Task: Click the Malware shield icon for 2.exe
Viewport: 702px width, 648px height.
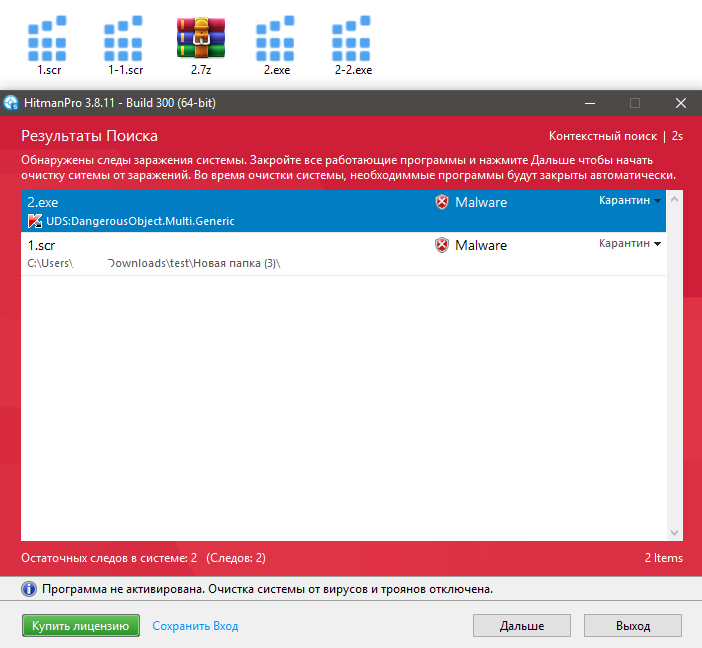Action: (x=442, y=202)
